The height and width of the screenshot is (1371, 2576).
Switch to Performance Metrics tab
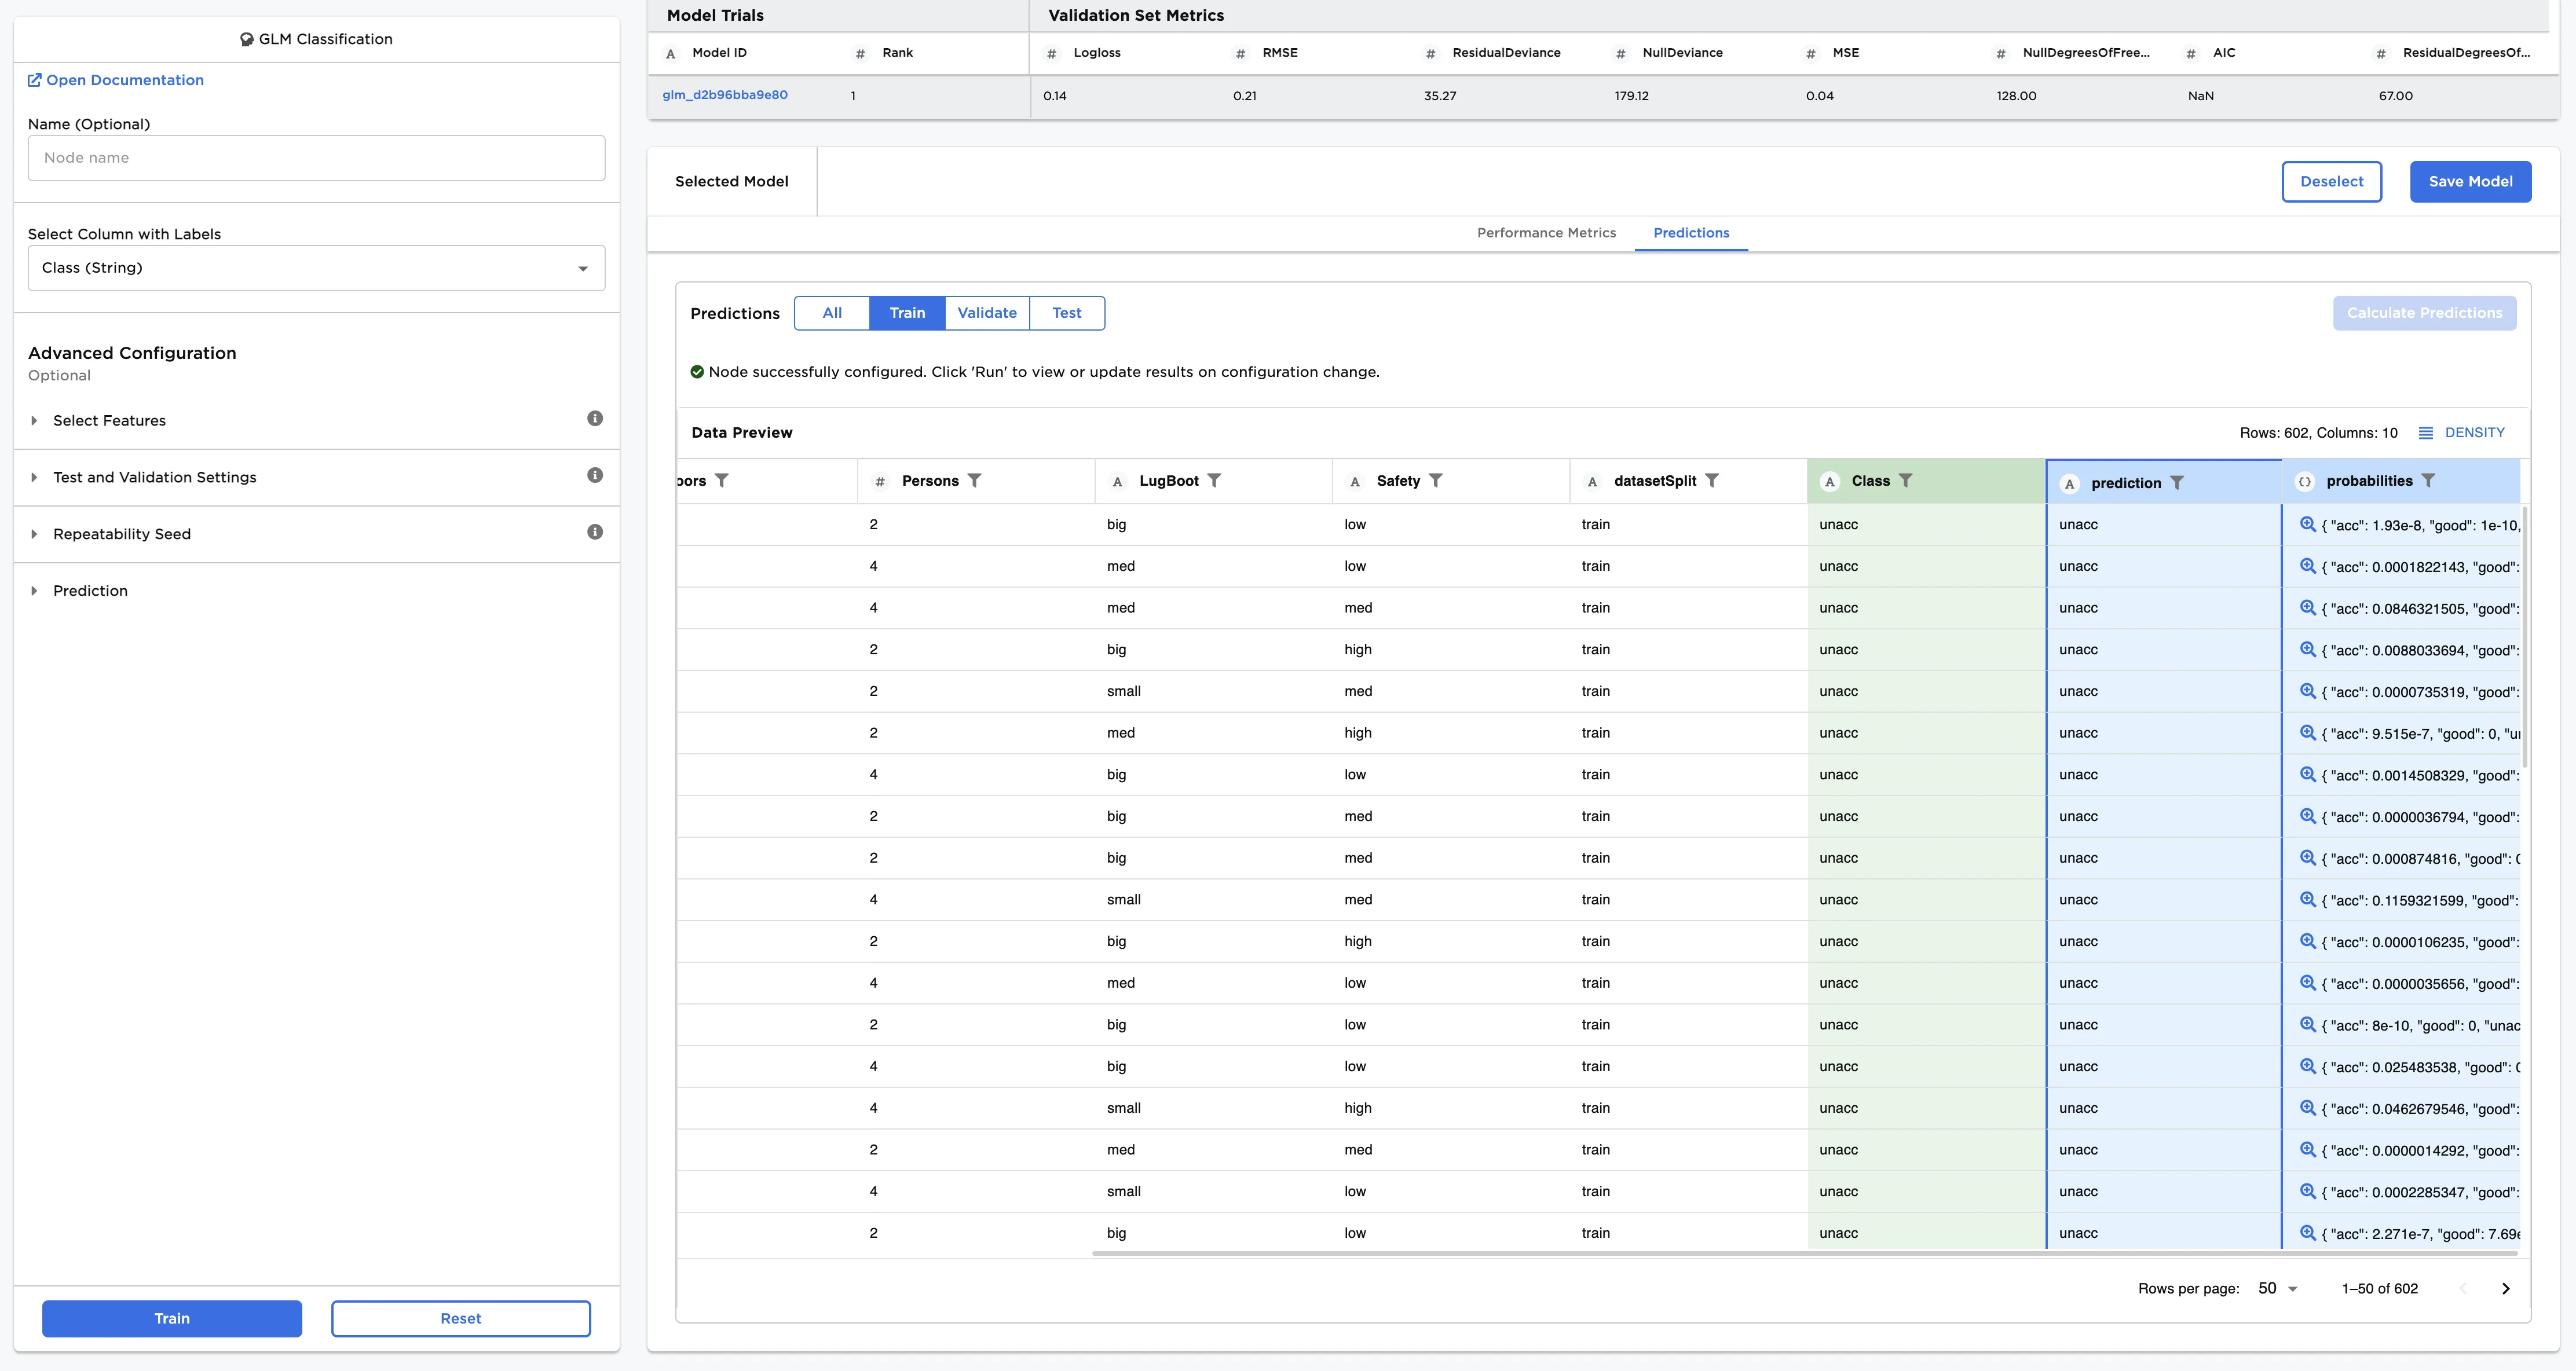(x=1546, y=233)
